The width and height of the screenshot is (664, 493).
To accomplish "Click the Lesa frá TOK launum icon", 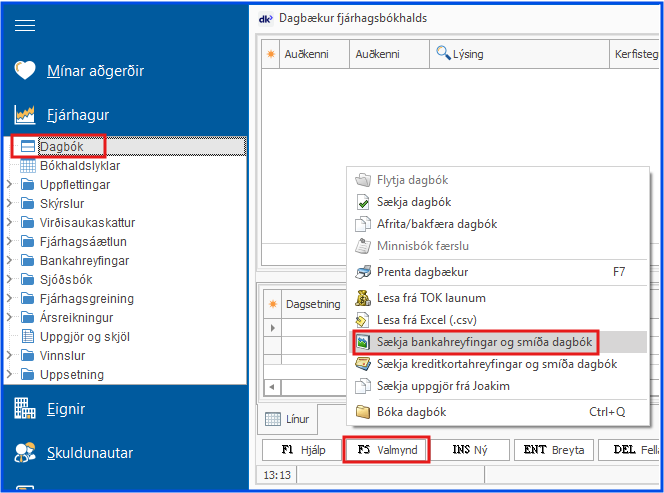I will [363, 298].
